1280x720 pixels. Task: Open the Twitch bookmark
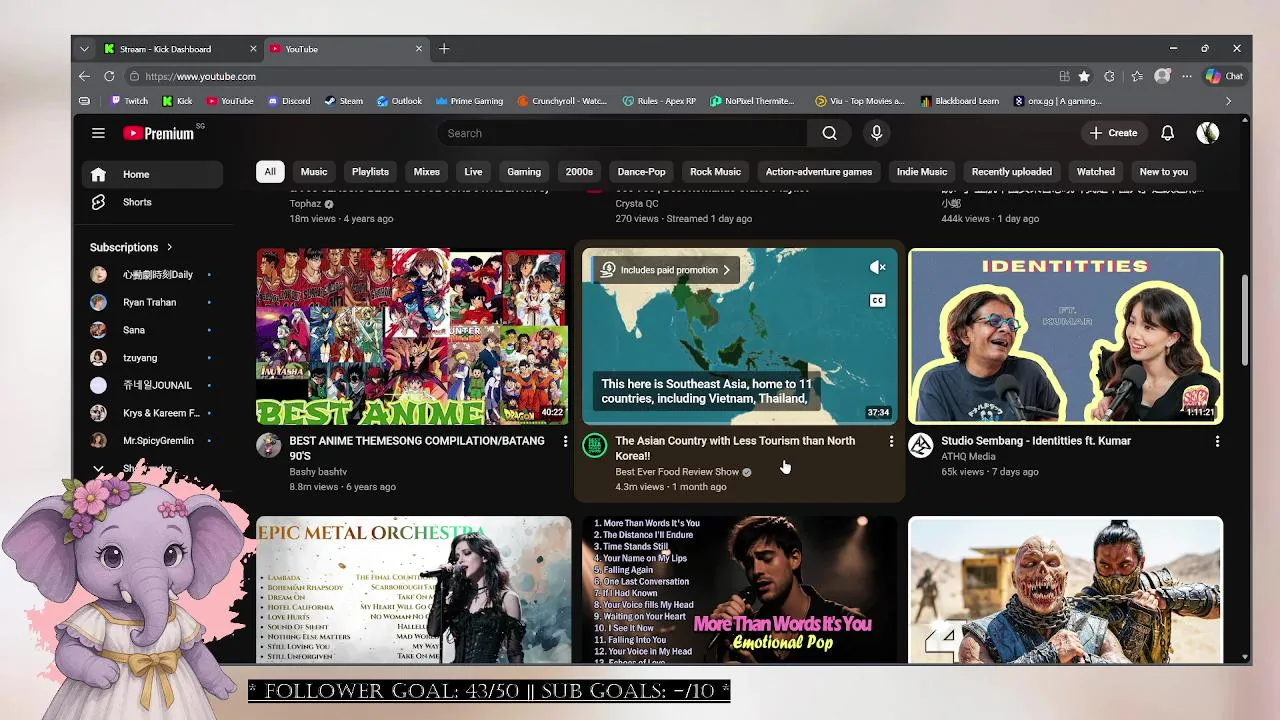pos(129,101)
